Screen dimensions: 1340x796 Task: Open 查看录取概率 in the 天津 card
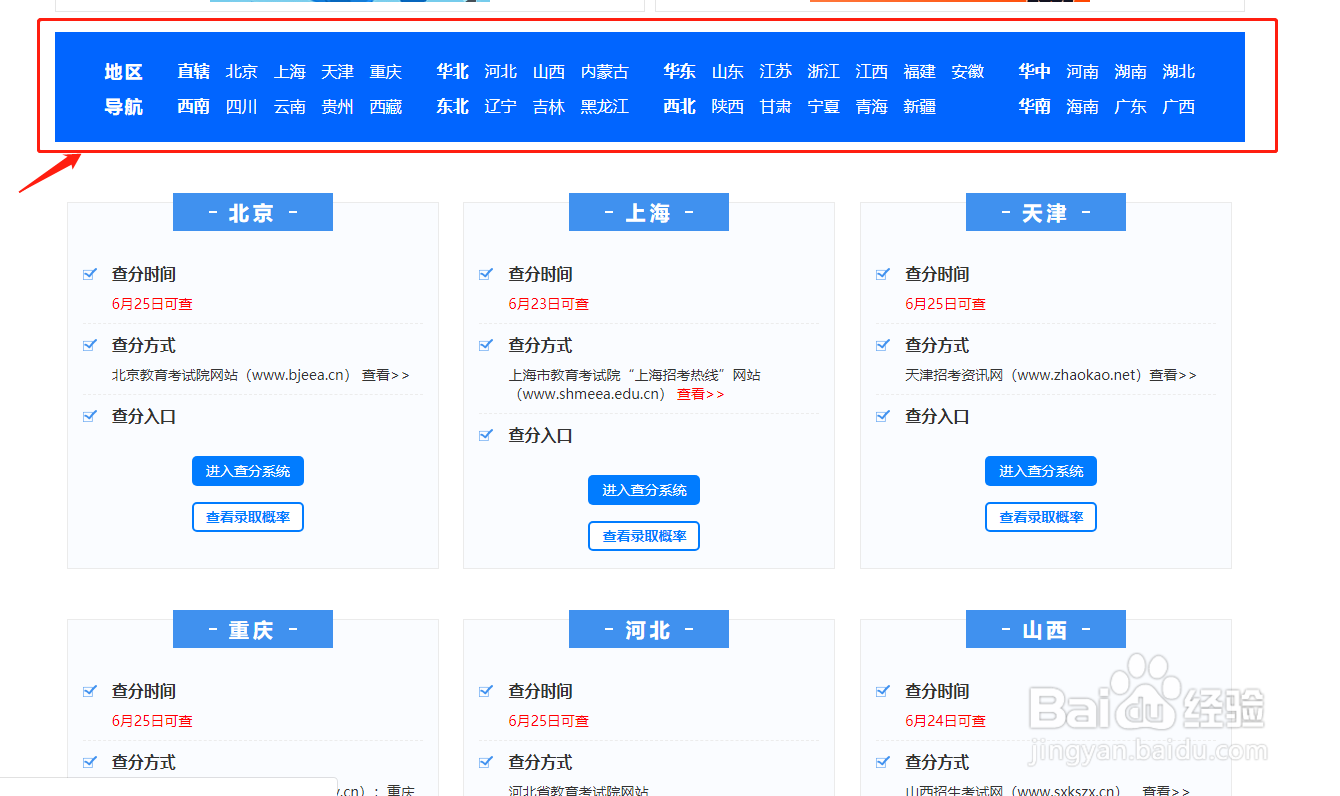1041,517
